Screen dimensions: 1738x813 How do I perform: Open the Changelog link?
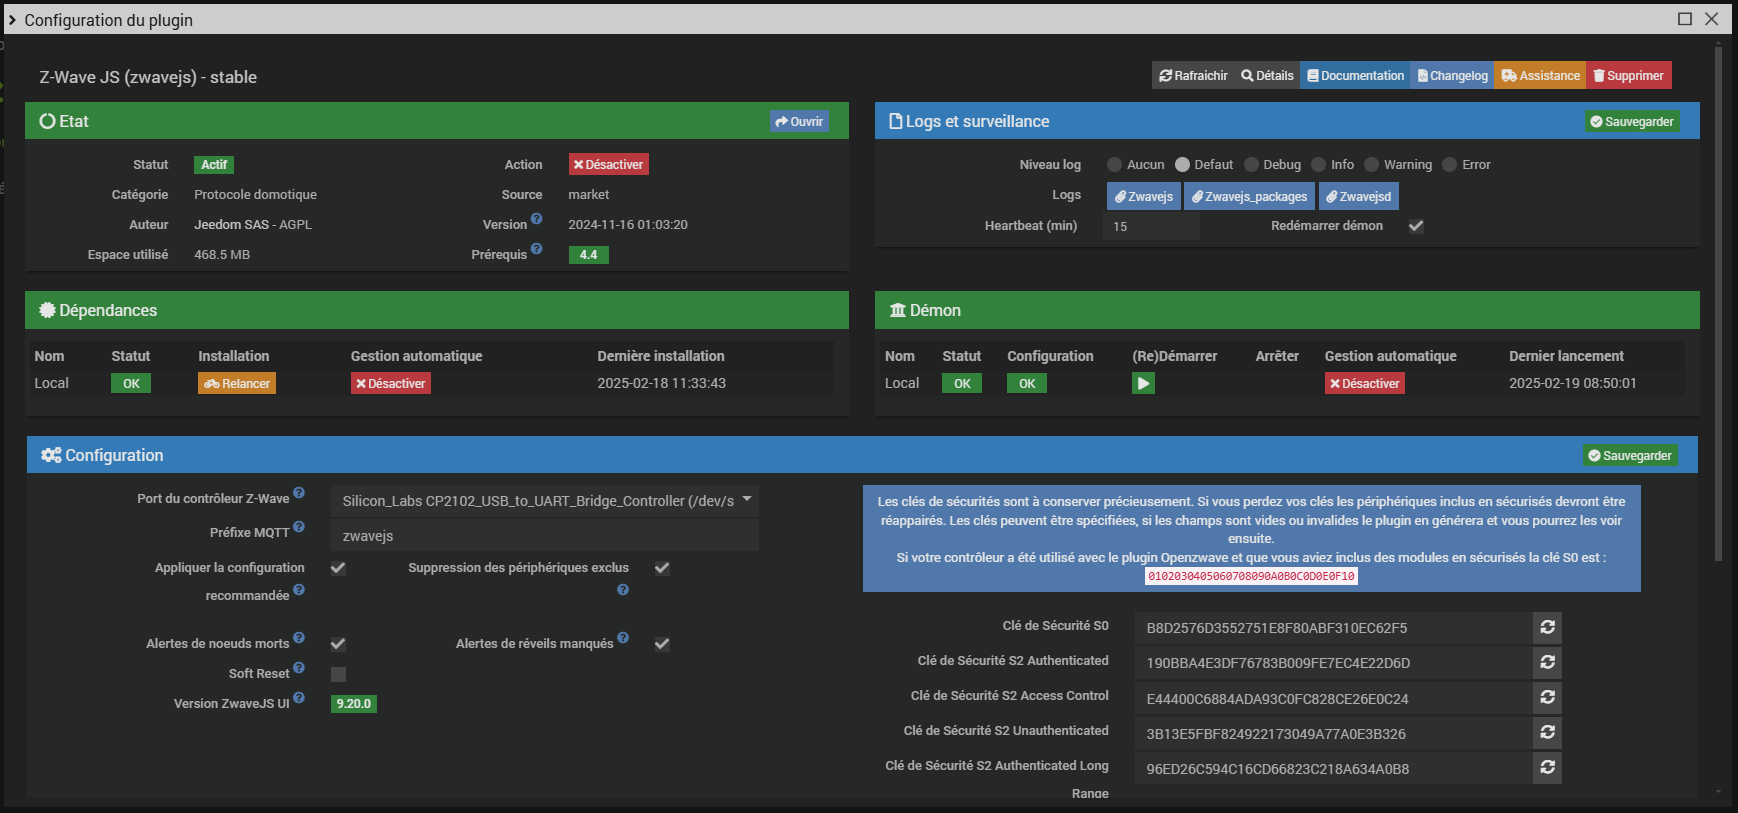(1452, 76)
